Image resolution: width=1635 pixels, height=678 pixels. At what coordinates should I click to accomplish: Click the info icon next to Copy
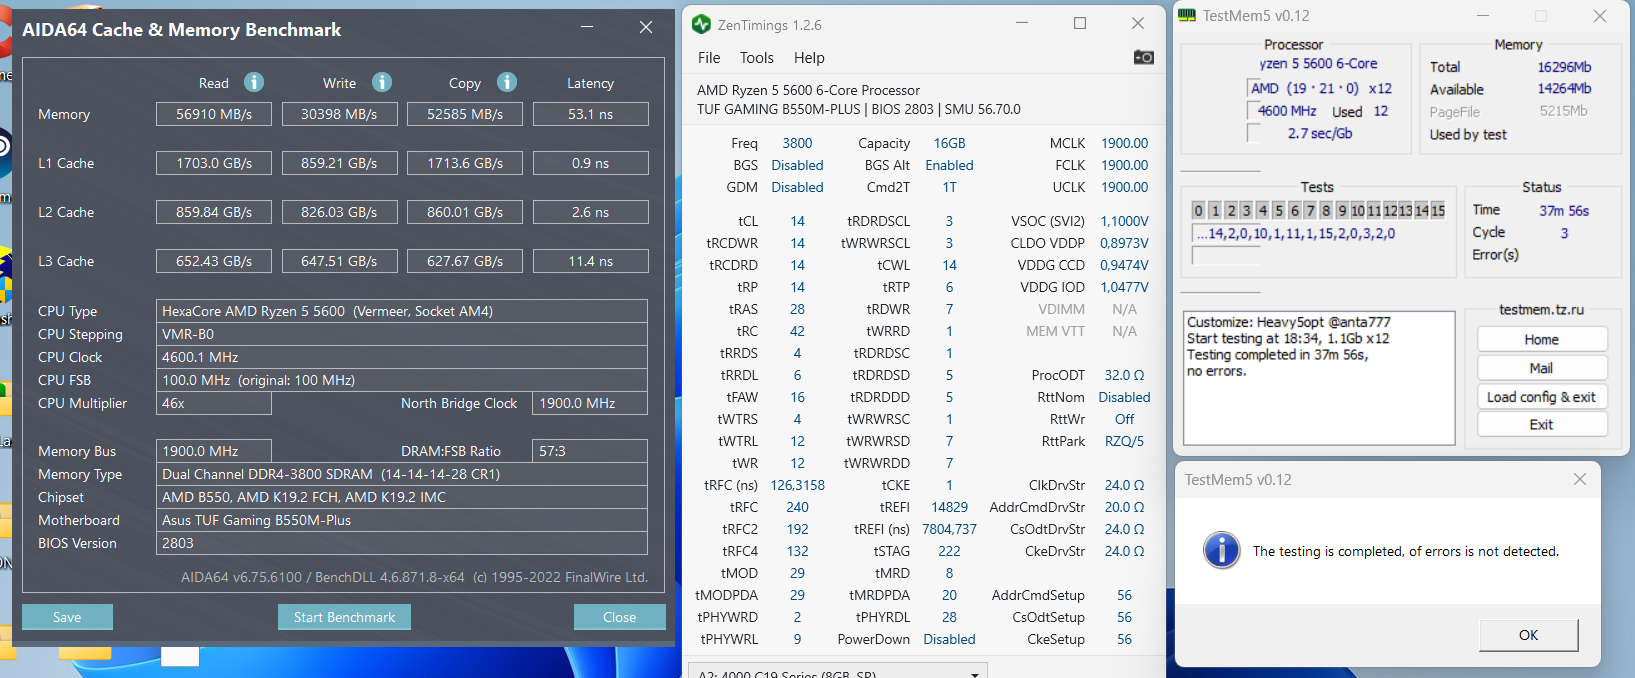507,82
